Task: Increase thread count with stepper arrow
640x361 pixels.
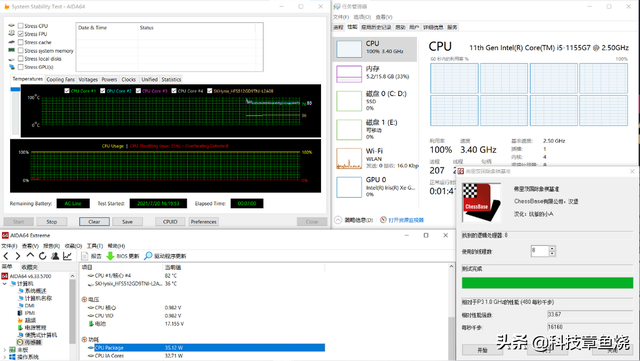Action: point(552,248)
